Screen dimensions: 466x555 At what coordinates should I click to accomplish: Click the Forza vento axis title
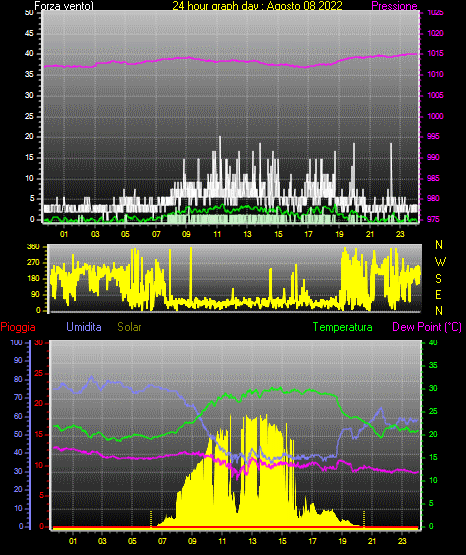[x=64, y=6]
